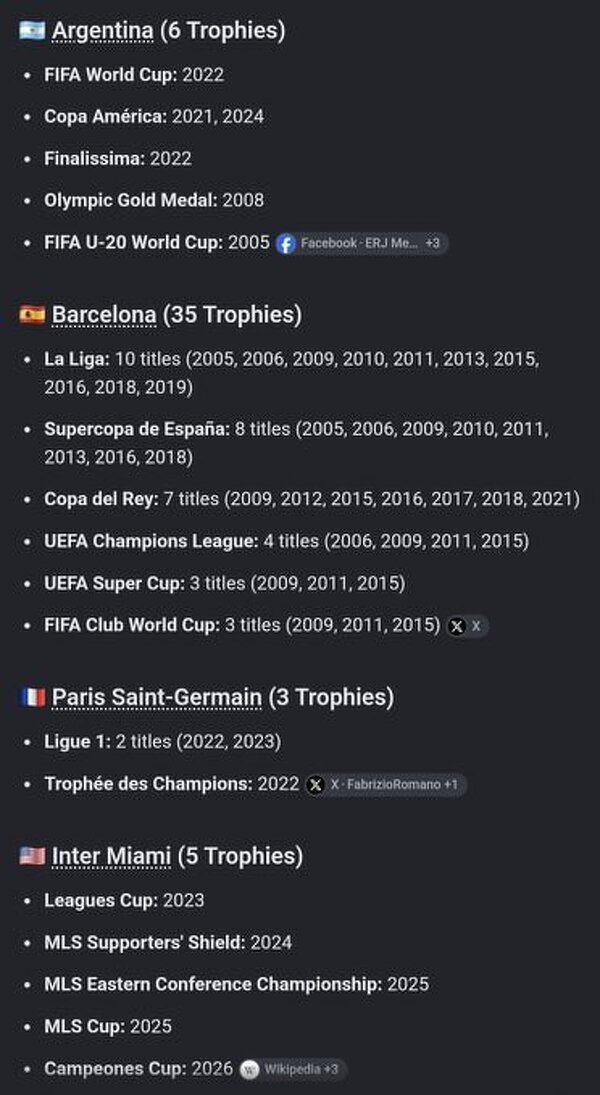Click the Wikipedia source icon
The height and width of the screenshot is (1095, 600).
(x=249, y=1069)
